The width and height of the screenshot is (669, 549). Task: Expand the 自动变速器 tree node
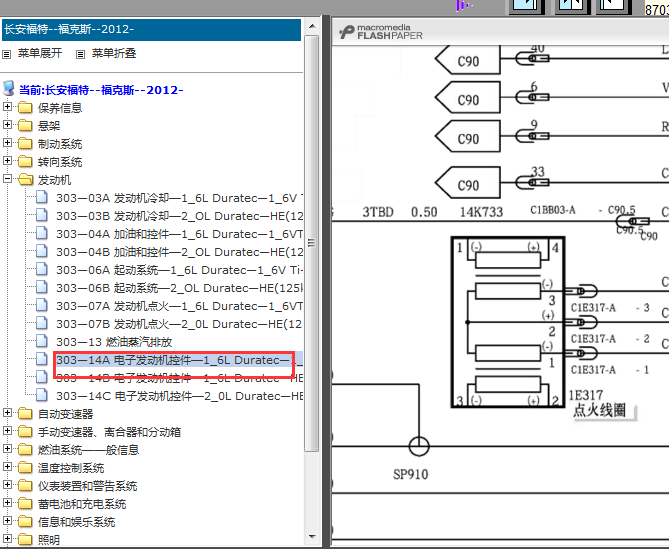[7, 412]
